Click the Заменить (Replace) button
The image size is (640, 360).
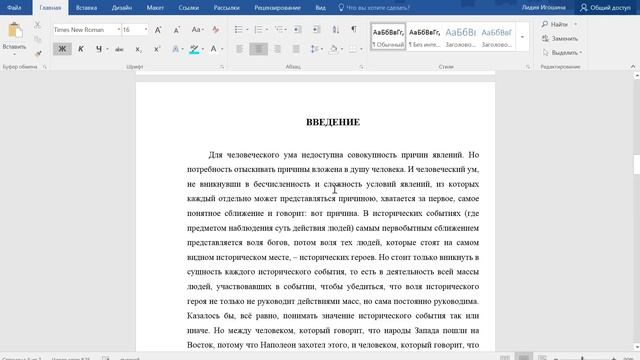[560, 39]
